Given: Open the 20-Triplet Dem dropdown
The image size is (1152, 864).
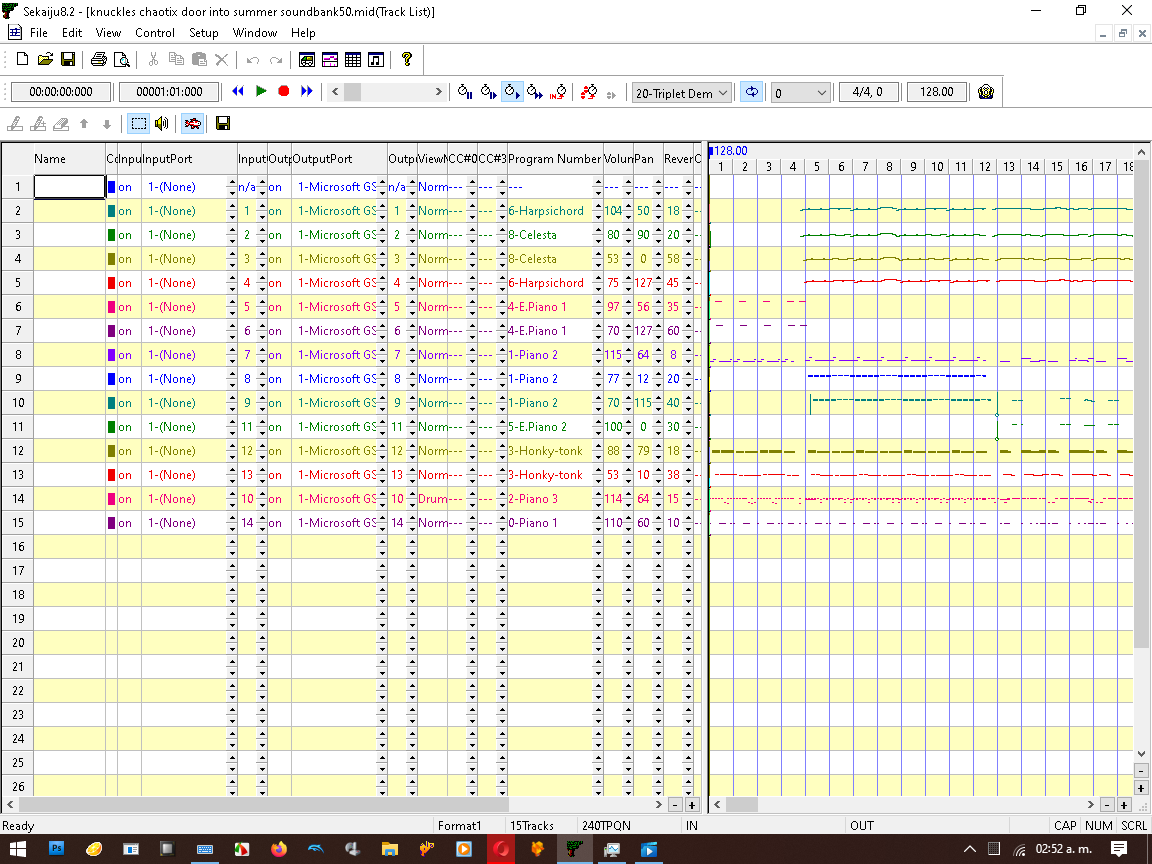Looking at the screenshot, I should pyautogui.click(x=720, y=93).
